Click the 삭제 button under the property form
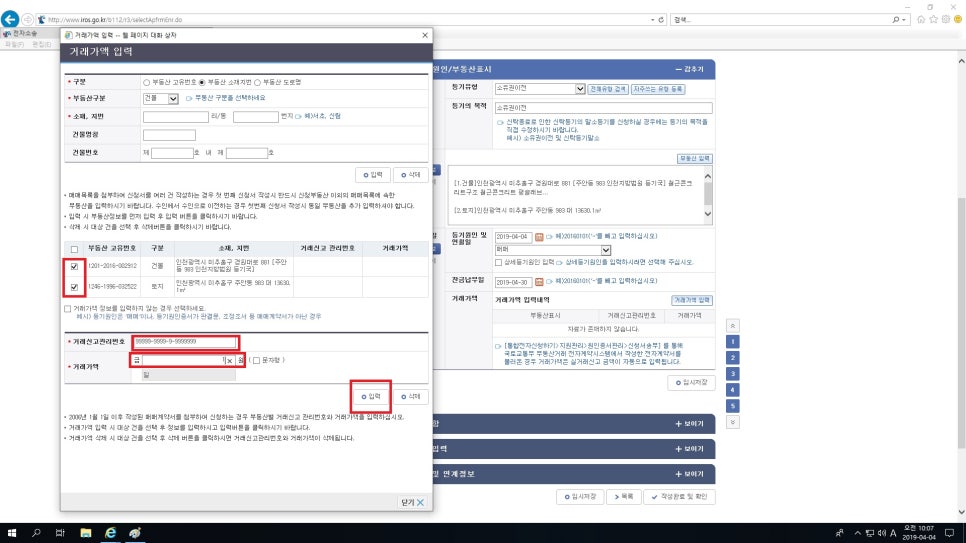Viewport: 966px width, 543px height. 410,175
